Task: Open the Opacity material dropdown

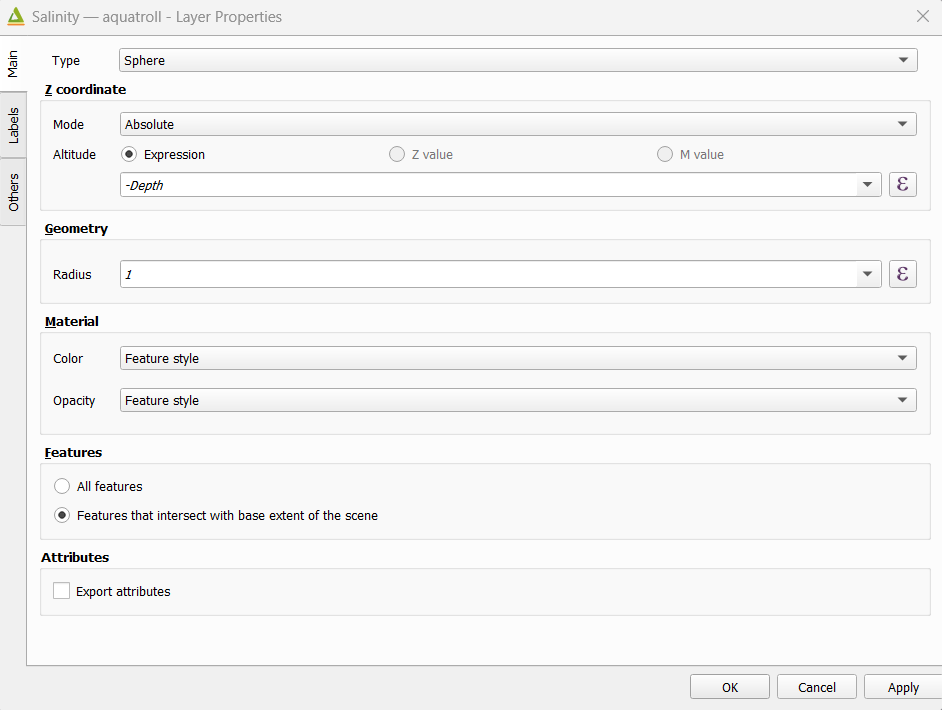Action: 518,400
